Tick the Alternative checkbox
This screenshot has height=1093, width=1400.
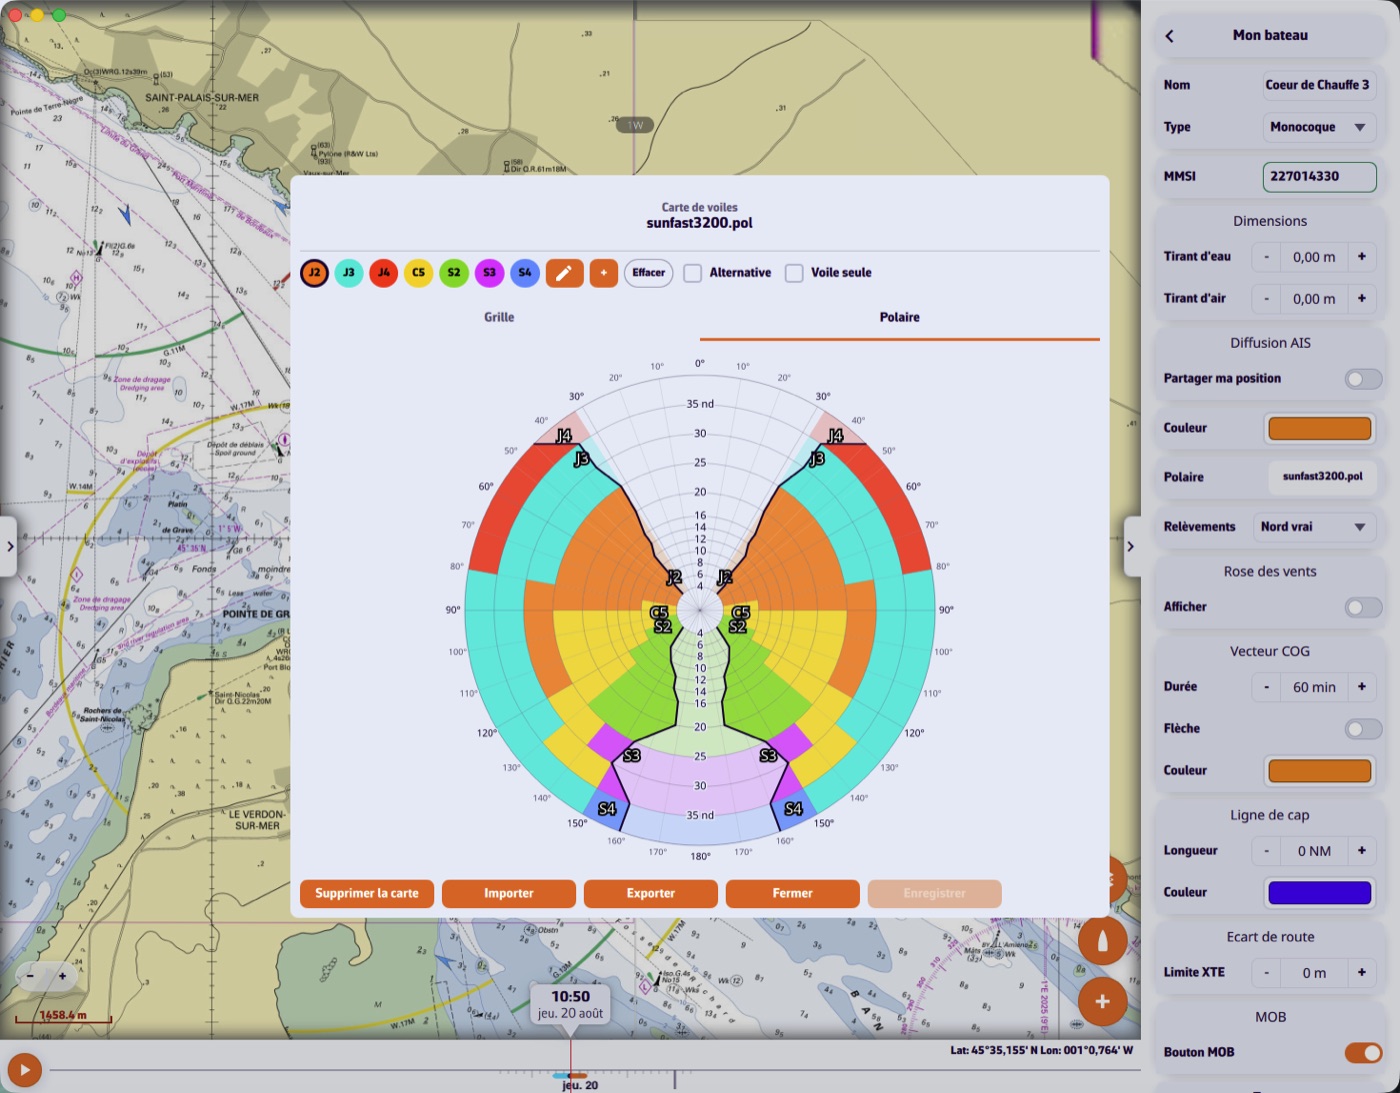coord(692,273)
